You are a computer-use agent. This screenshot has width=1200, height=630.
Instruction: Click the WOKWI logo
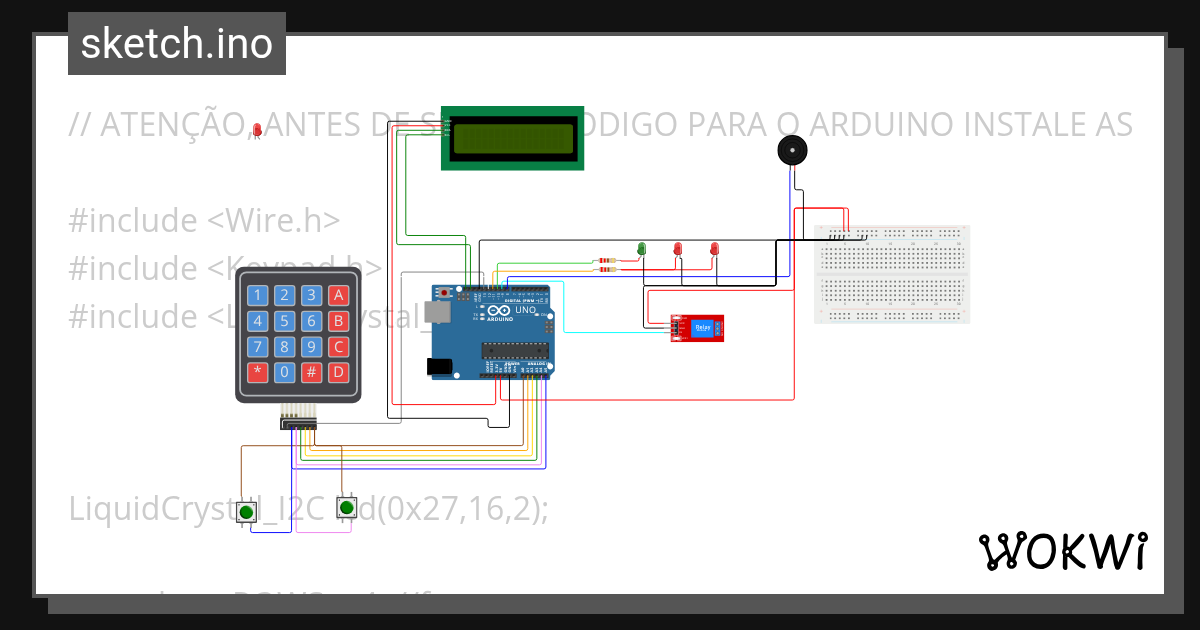click(1063, 551)
